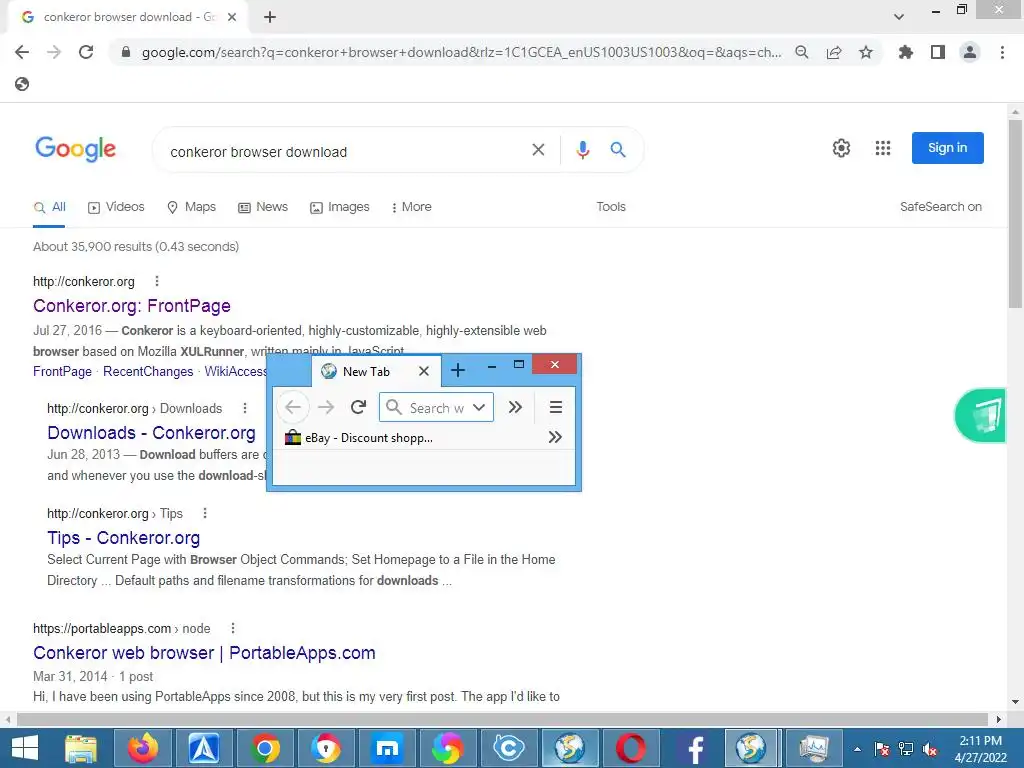Expand bookmarks overflow chevrons next to eBay
This screenshot has height=768, width=1024.
[555, 438]
